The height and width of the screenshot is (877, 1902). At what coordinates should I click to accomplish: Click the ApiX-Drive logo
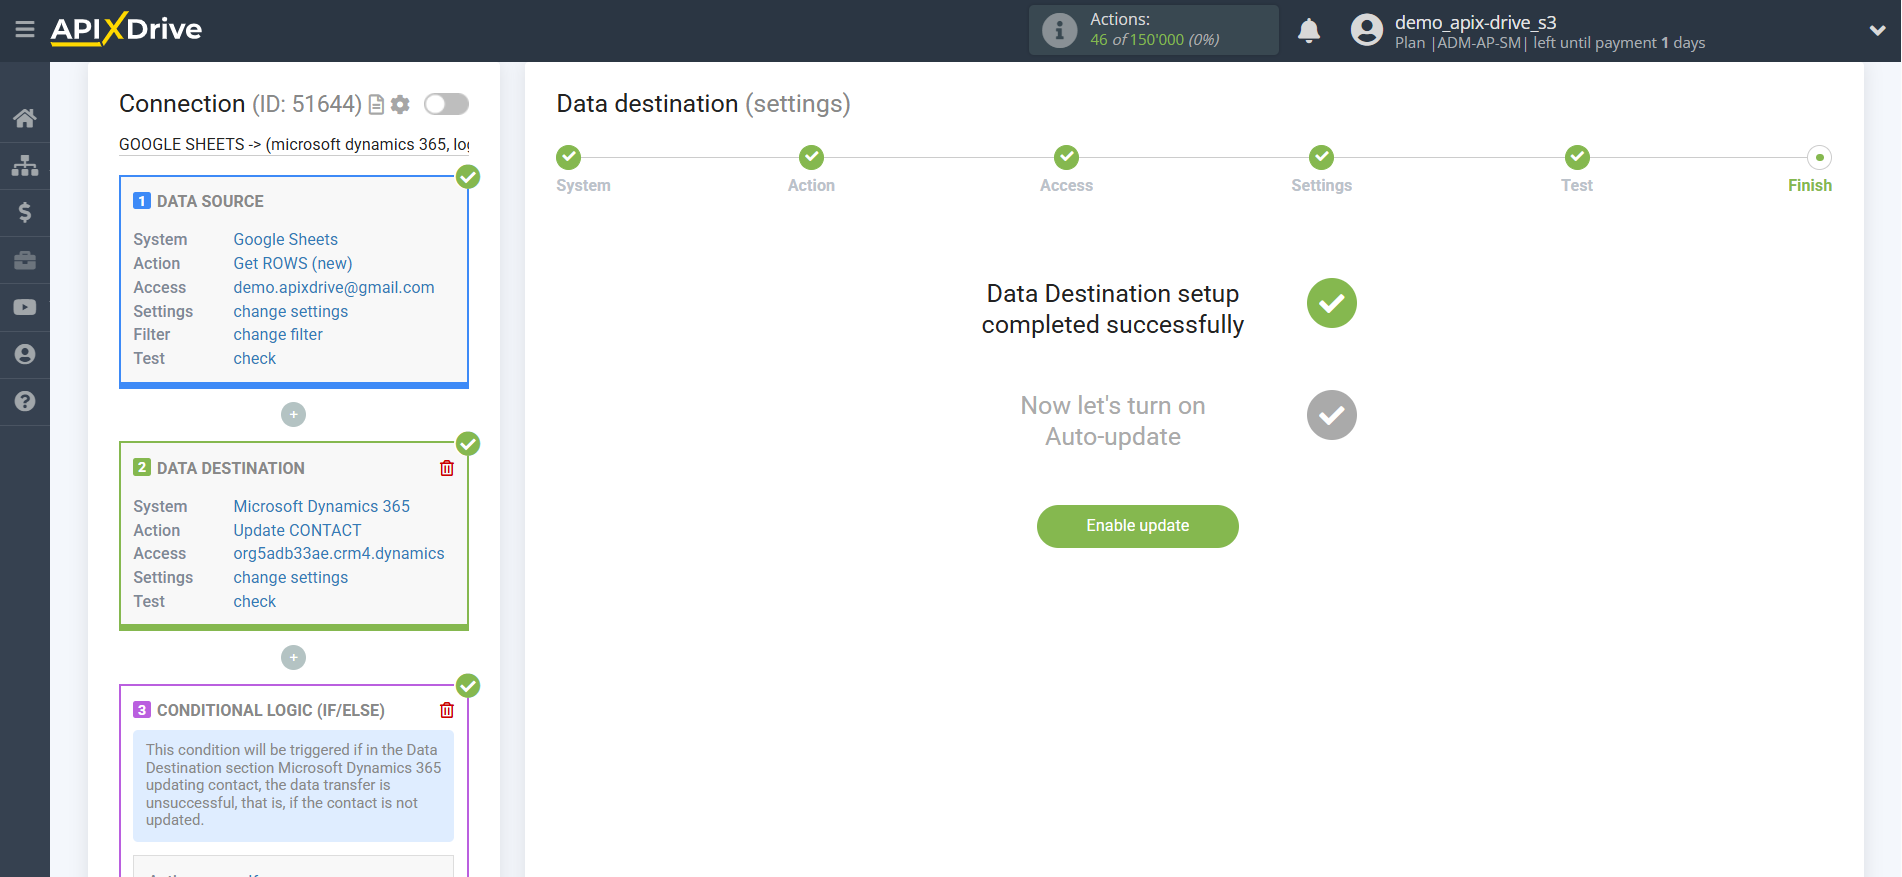coord(126,29)
